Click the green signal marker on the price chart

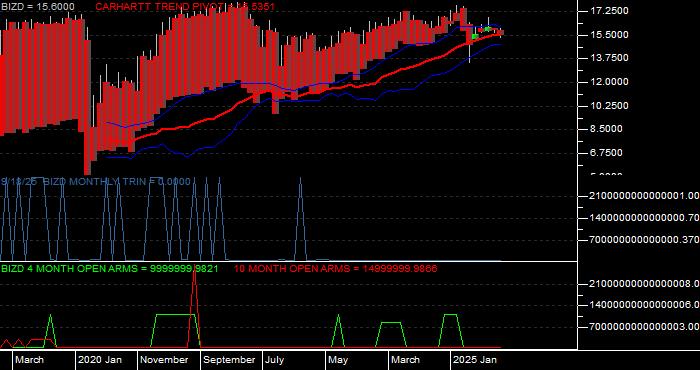pyautogui.click(x=475, y=36)
